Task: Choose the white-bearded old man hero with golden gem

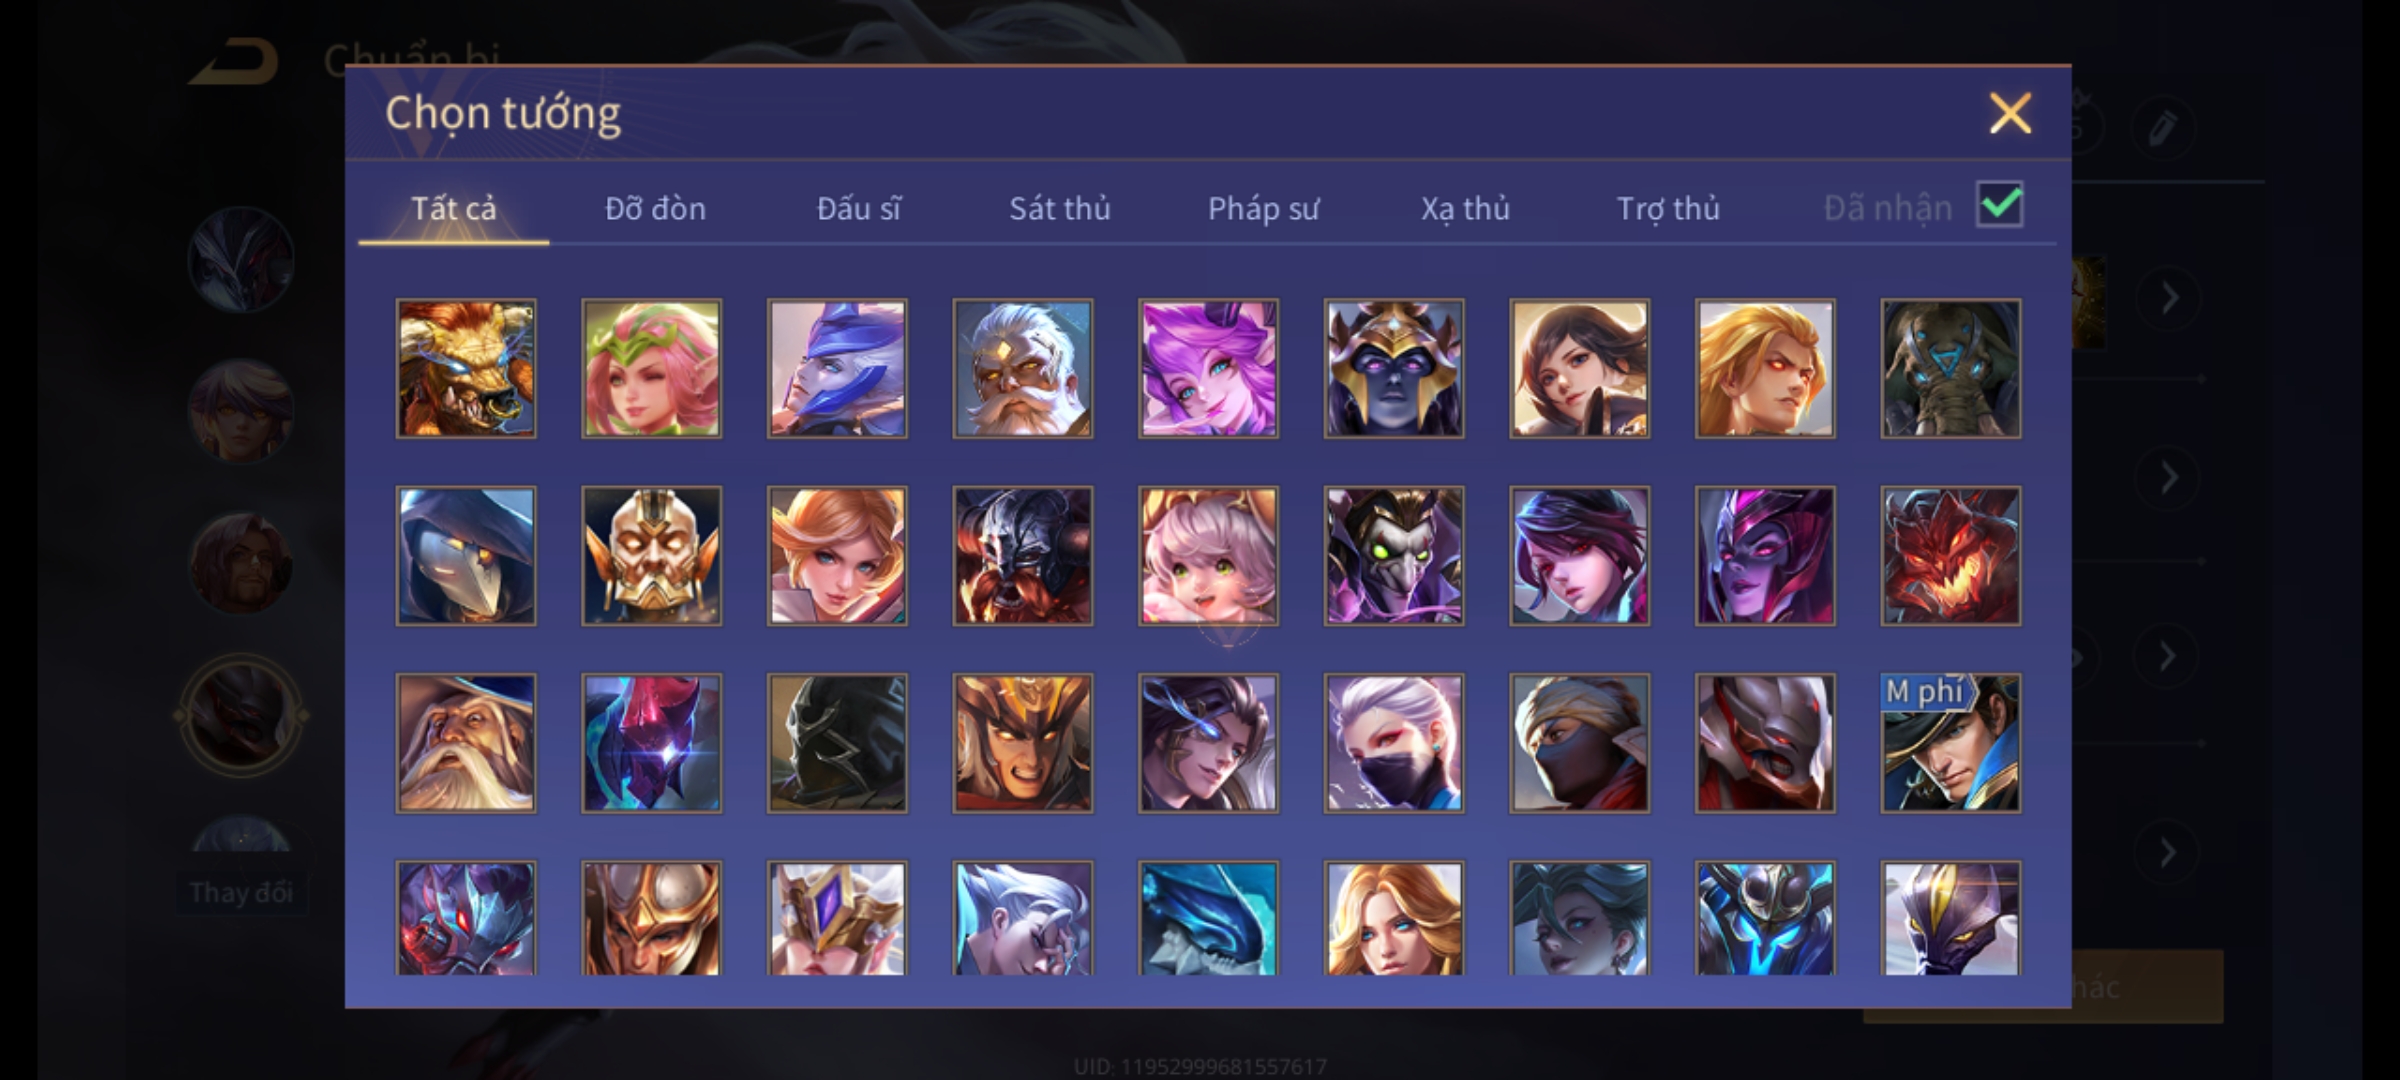Action: point(1022,368)
